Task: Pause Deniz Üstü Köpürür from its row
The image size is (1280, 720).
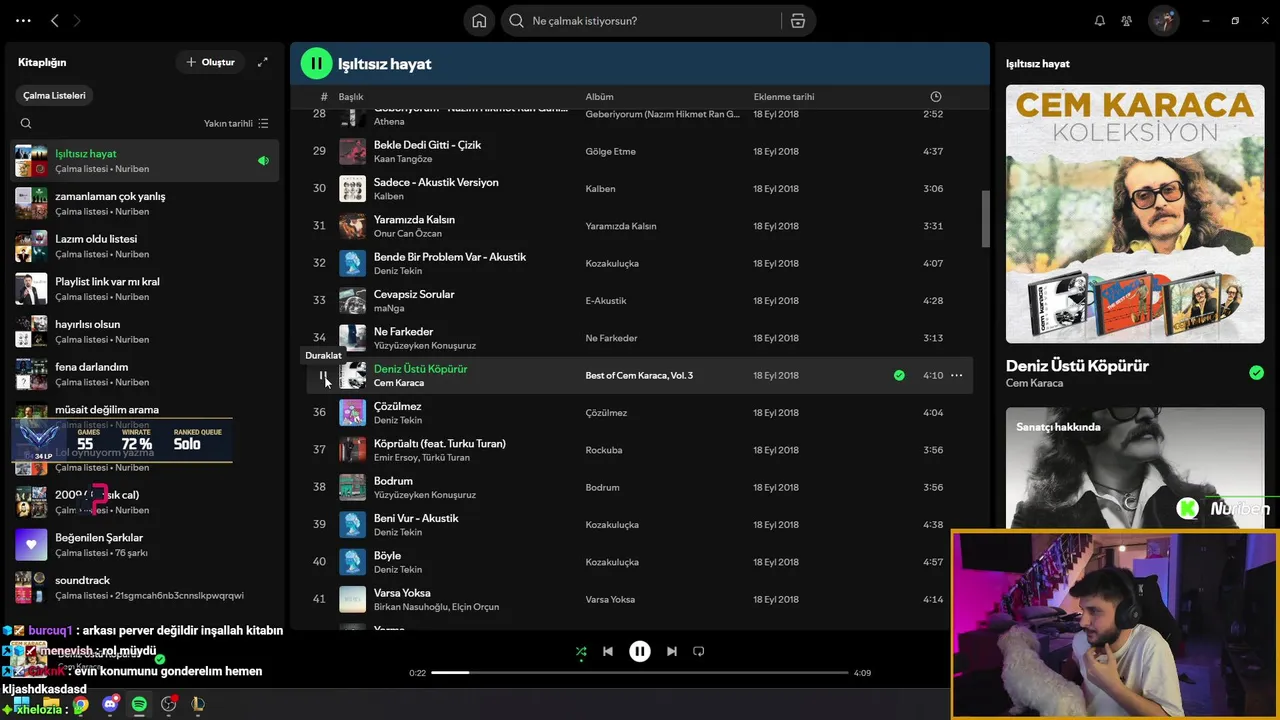Action: (321, 376)
